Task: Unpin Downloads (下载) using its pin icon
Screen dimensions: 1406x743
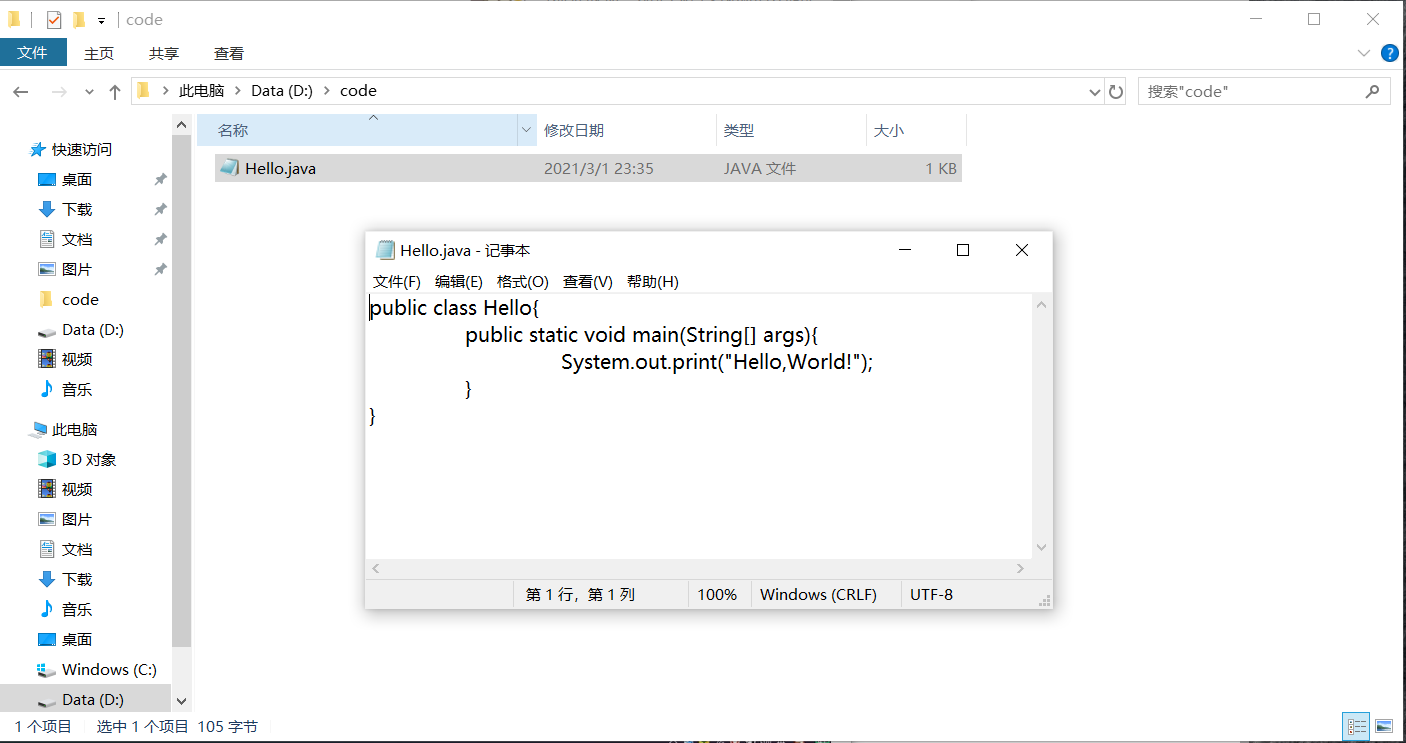Action: pos(160,209)
